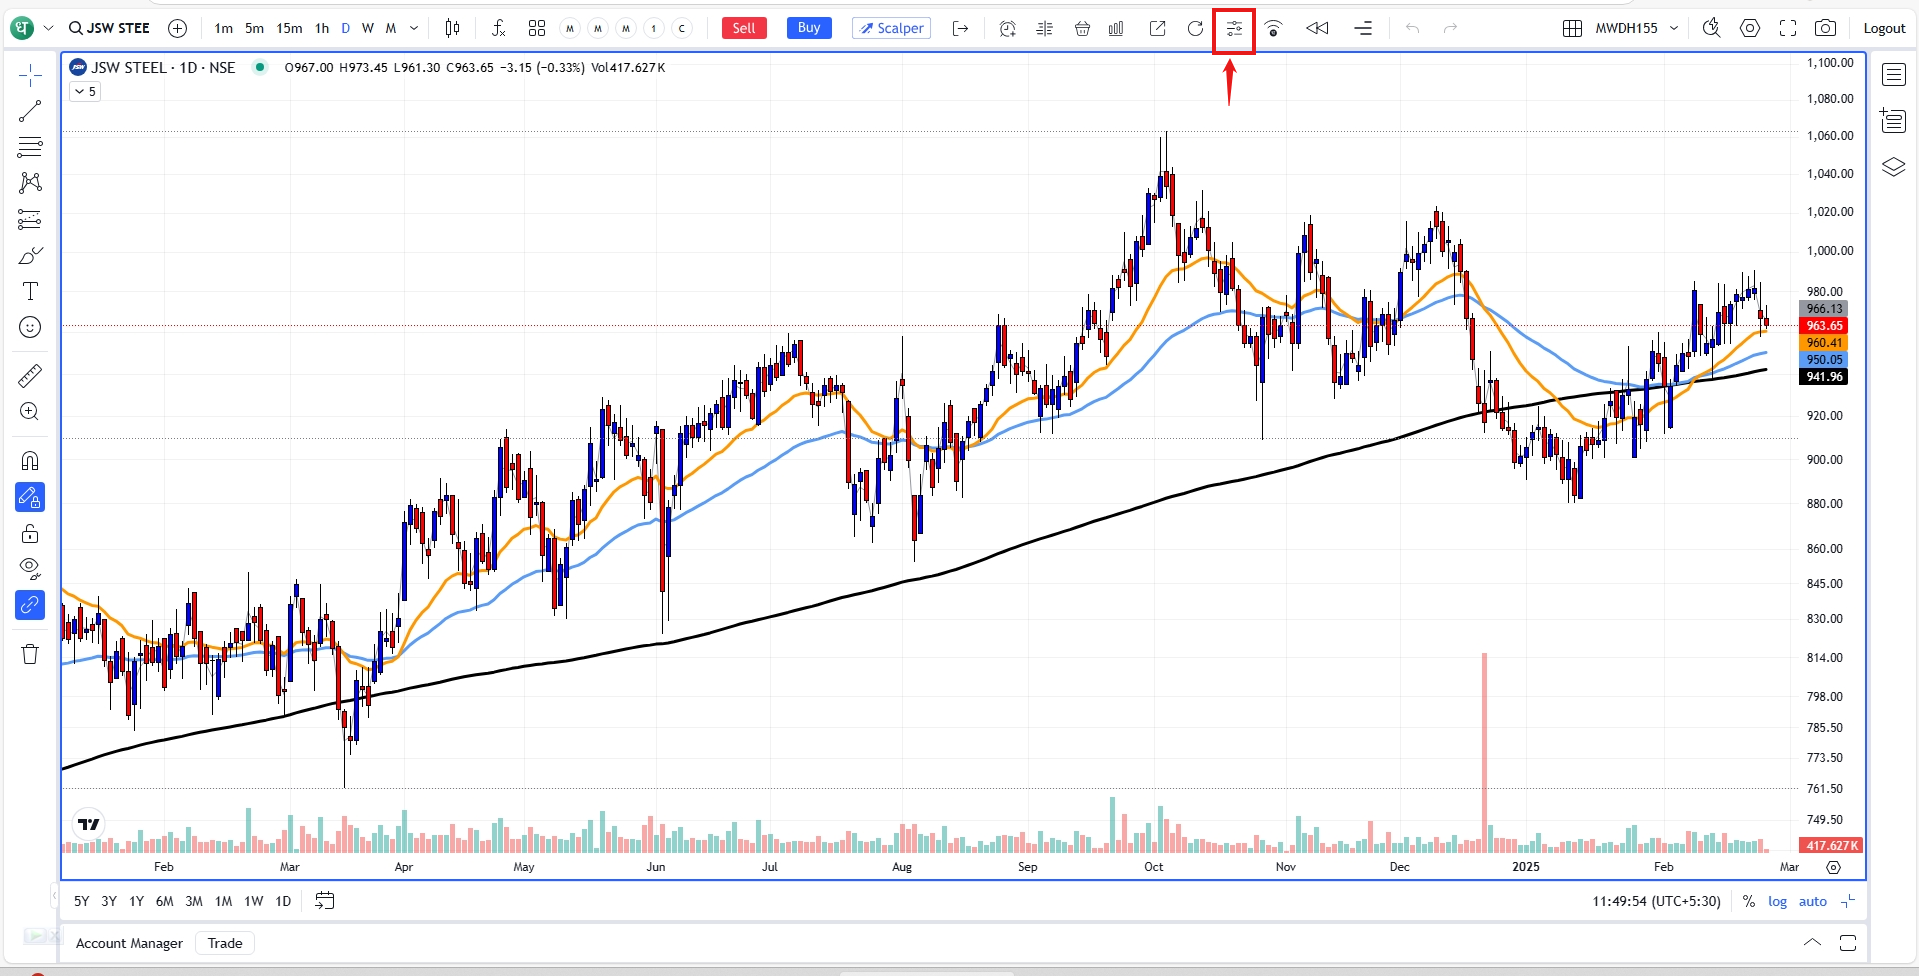Screen dimensions: 1919x976
Task: Toggle lock all drawing tools
Action: pyautogui.click(x=30, y=533)
